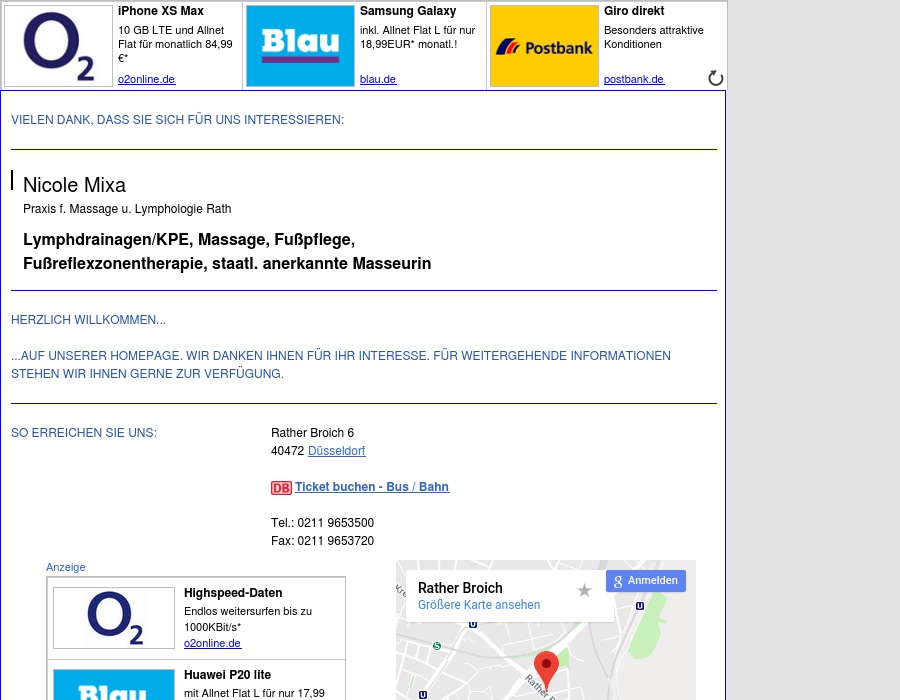Open the blau.de link
The image size is (900, 700).
coord(378,80)
